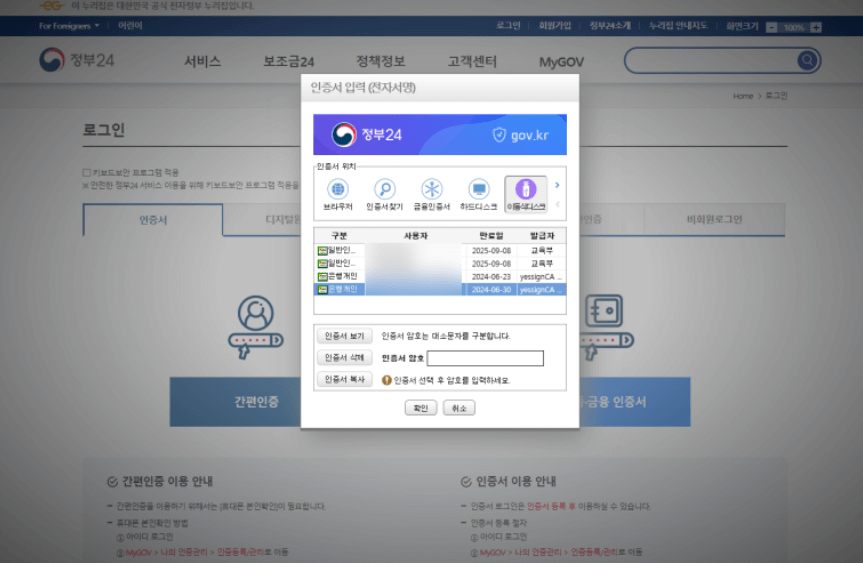Click the 인증서 삭제 button
This screenshot has width=863, height=563.
pyautogui.click(x=345, y=358)
